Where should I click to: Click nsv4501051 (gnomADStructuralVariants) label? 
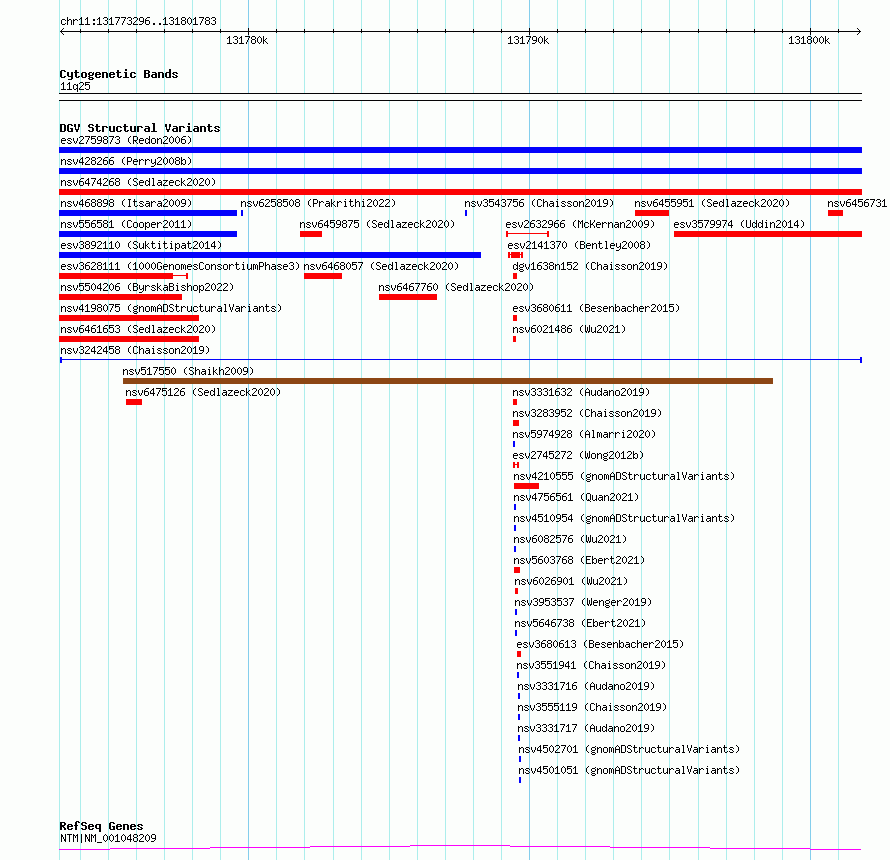pyautogui.click(x=629, y=770)
